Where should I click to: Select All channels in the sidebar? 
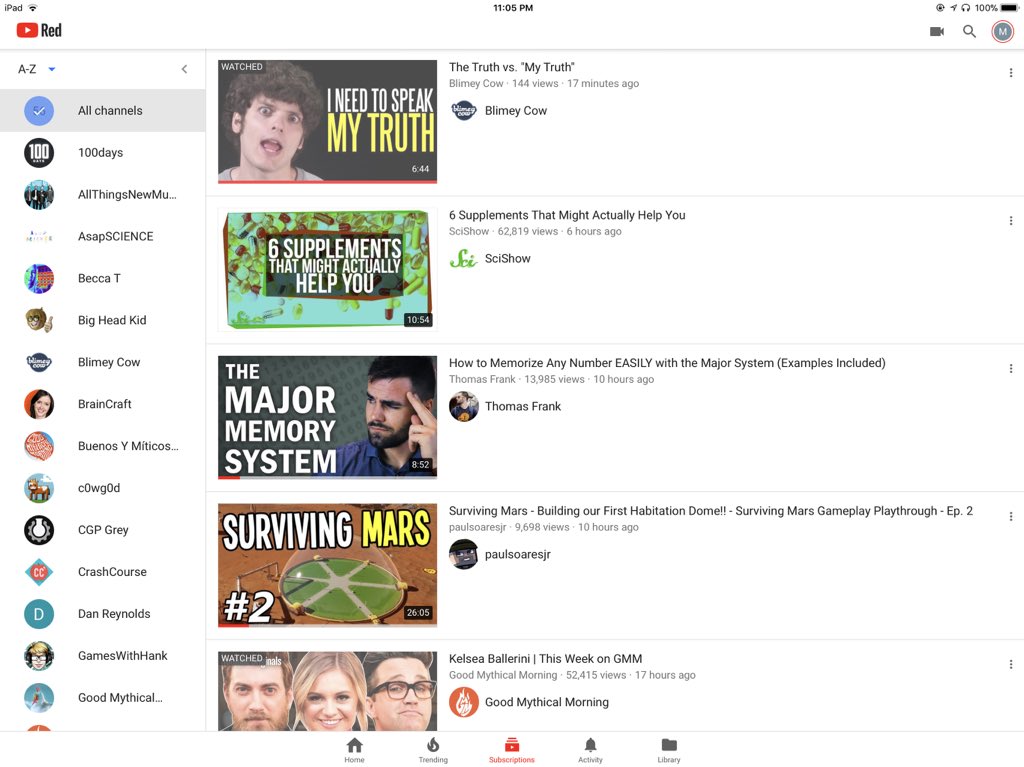(x=103, y=110)
